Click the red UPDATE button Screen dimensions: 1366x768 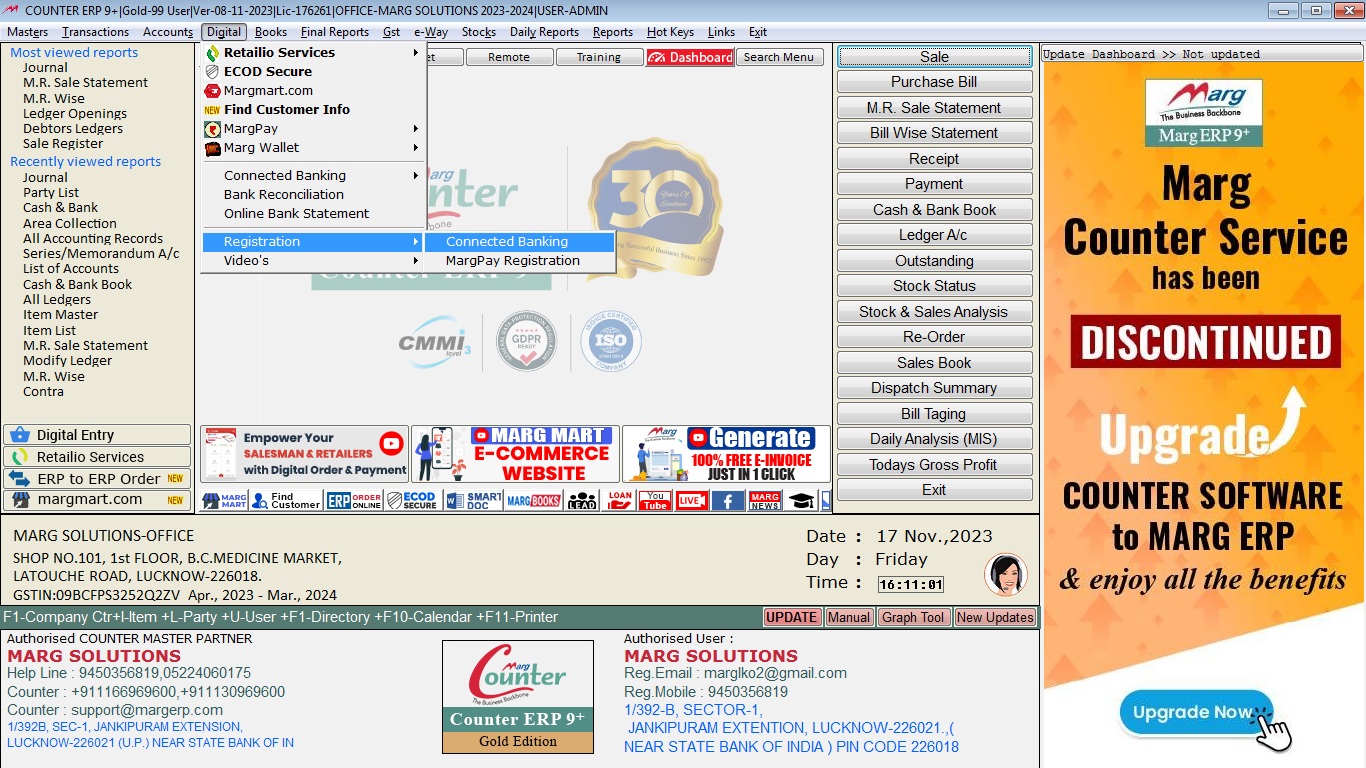[792, 617]
